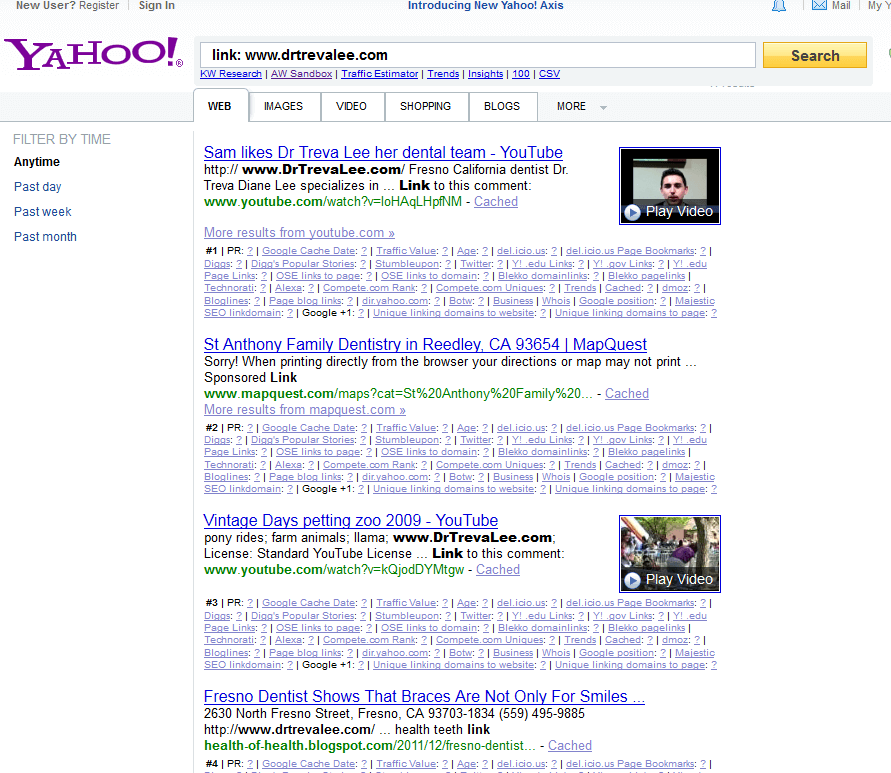Filter results by Past day

[38, 187]
